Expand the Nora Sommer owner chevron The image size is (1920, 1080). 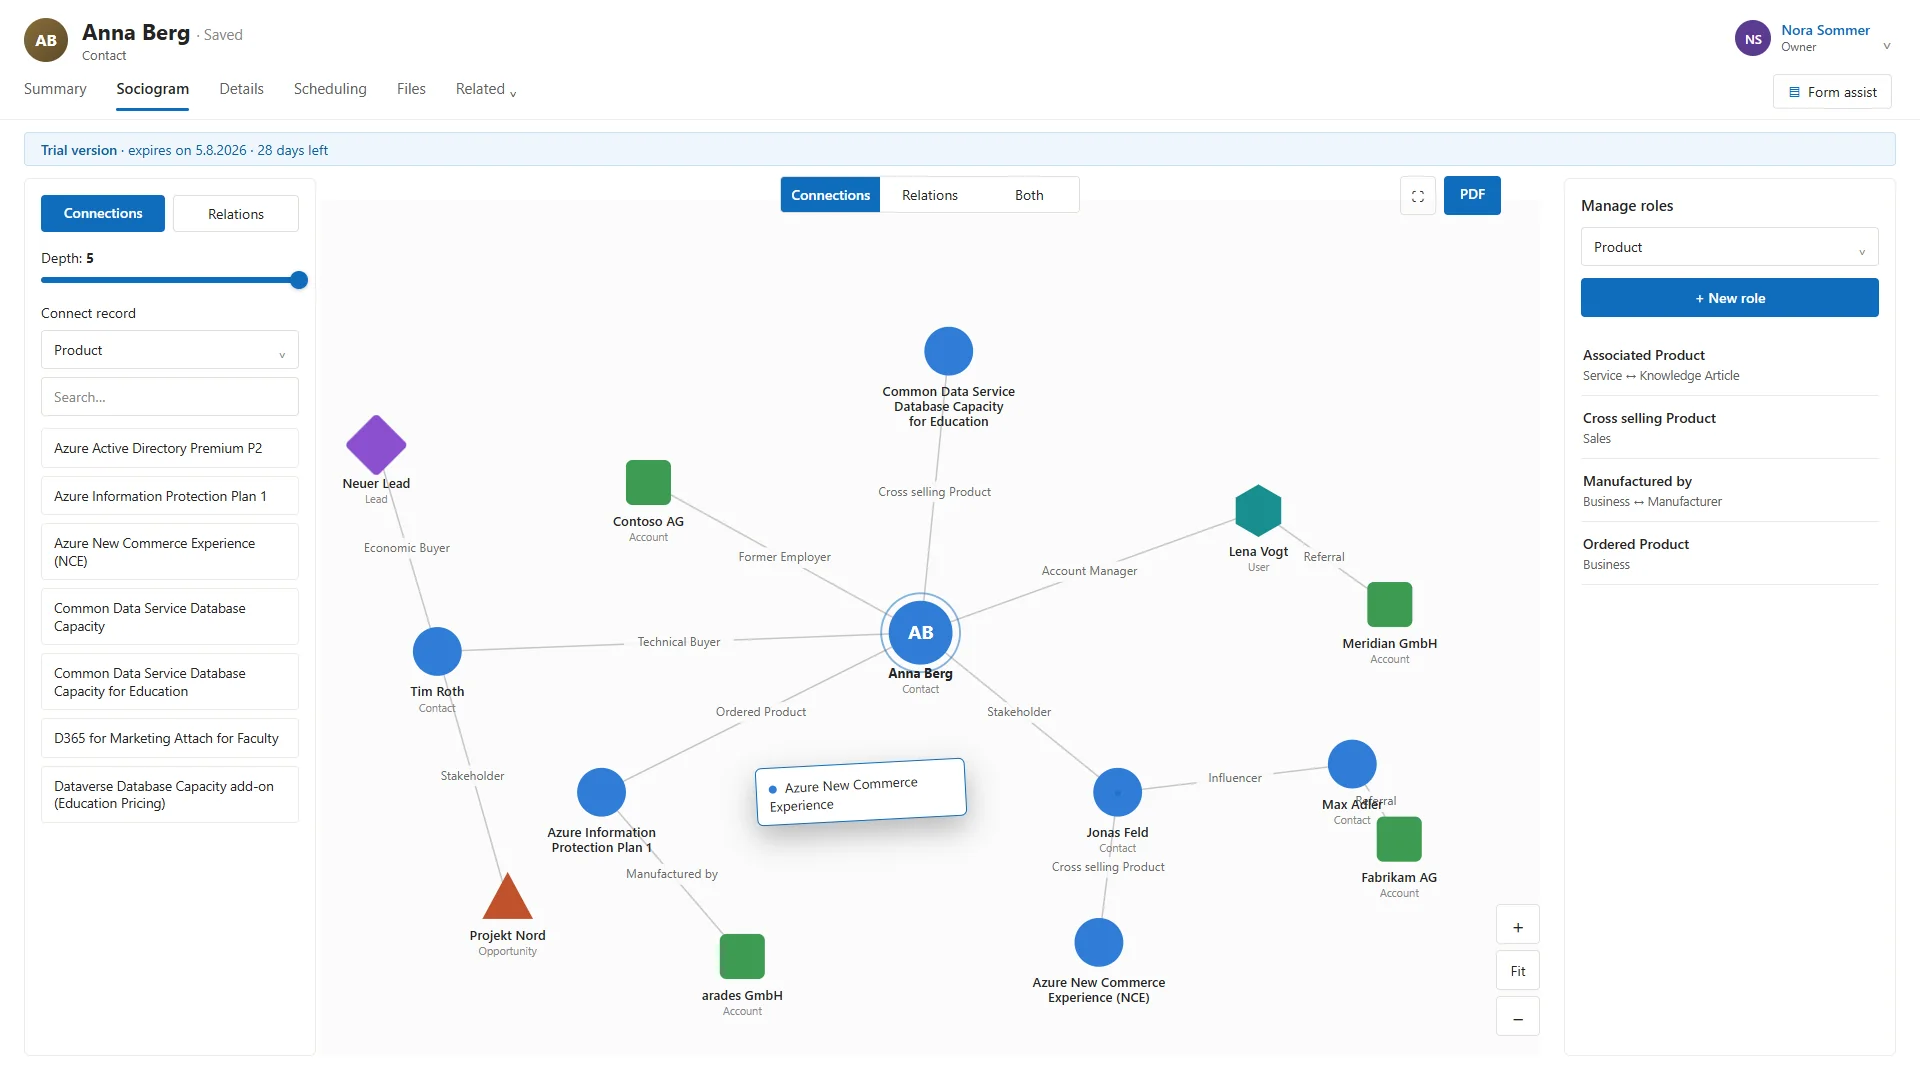pyautogui.click(x=1887, y=46)
